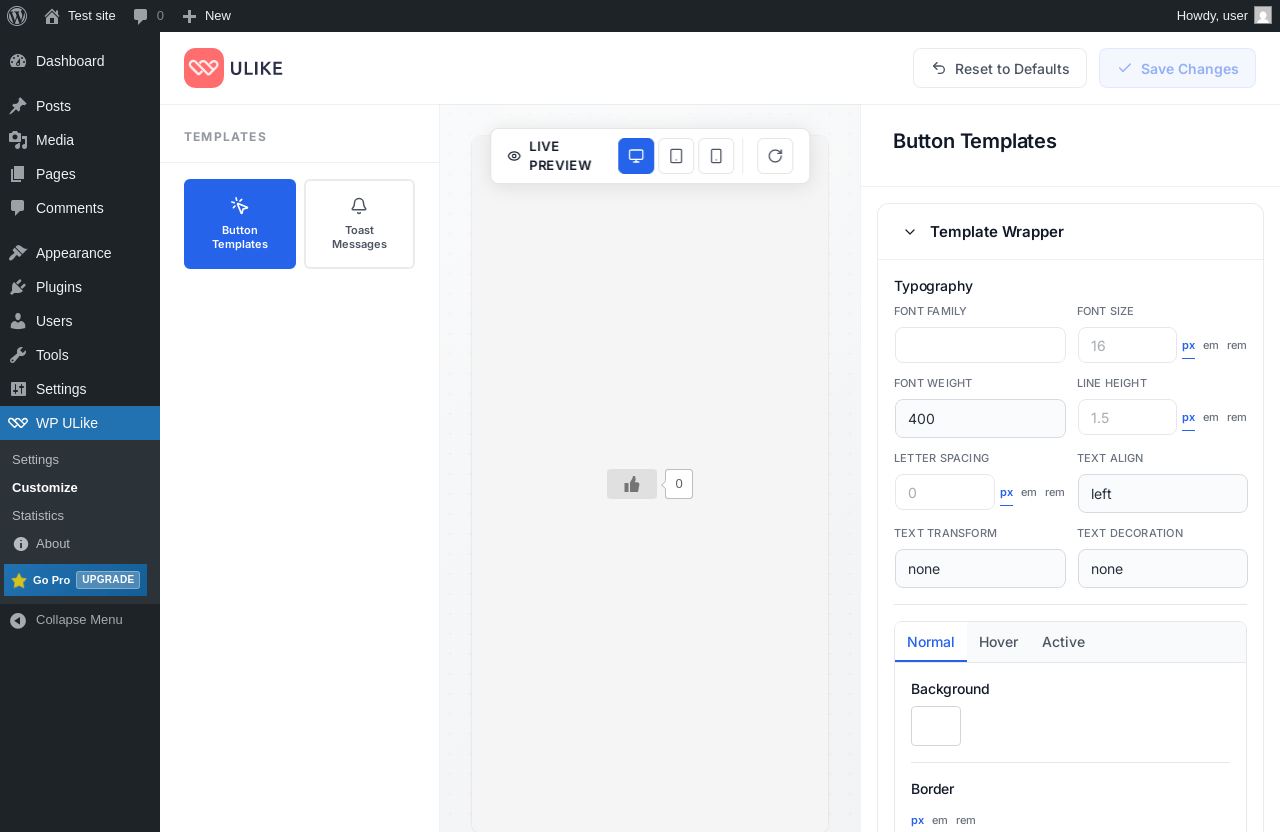Set line height unit to px

1188,418
